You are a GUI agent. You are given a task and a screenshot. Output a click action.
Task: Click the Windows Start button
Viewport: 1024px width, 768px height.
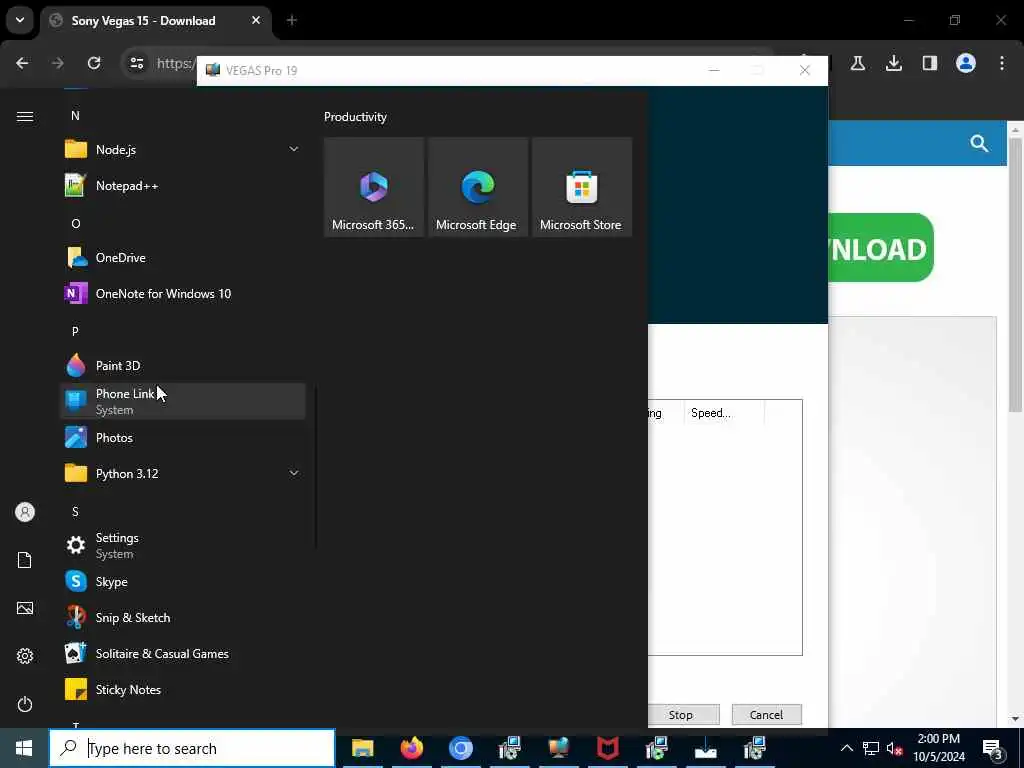pyautogui.click(x=24, y=748)
